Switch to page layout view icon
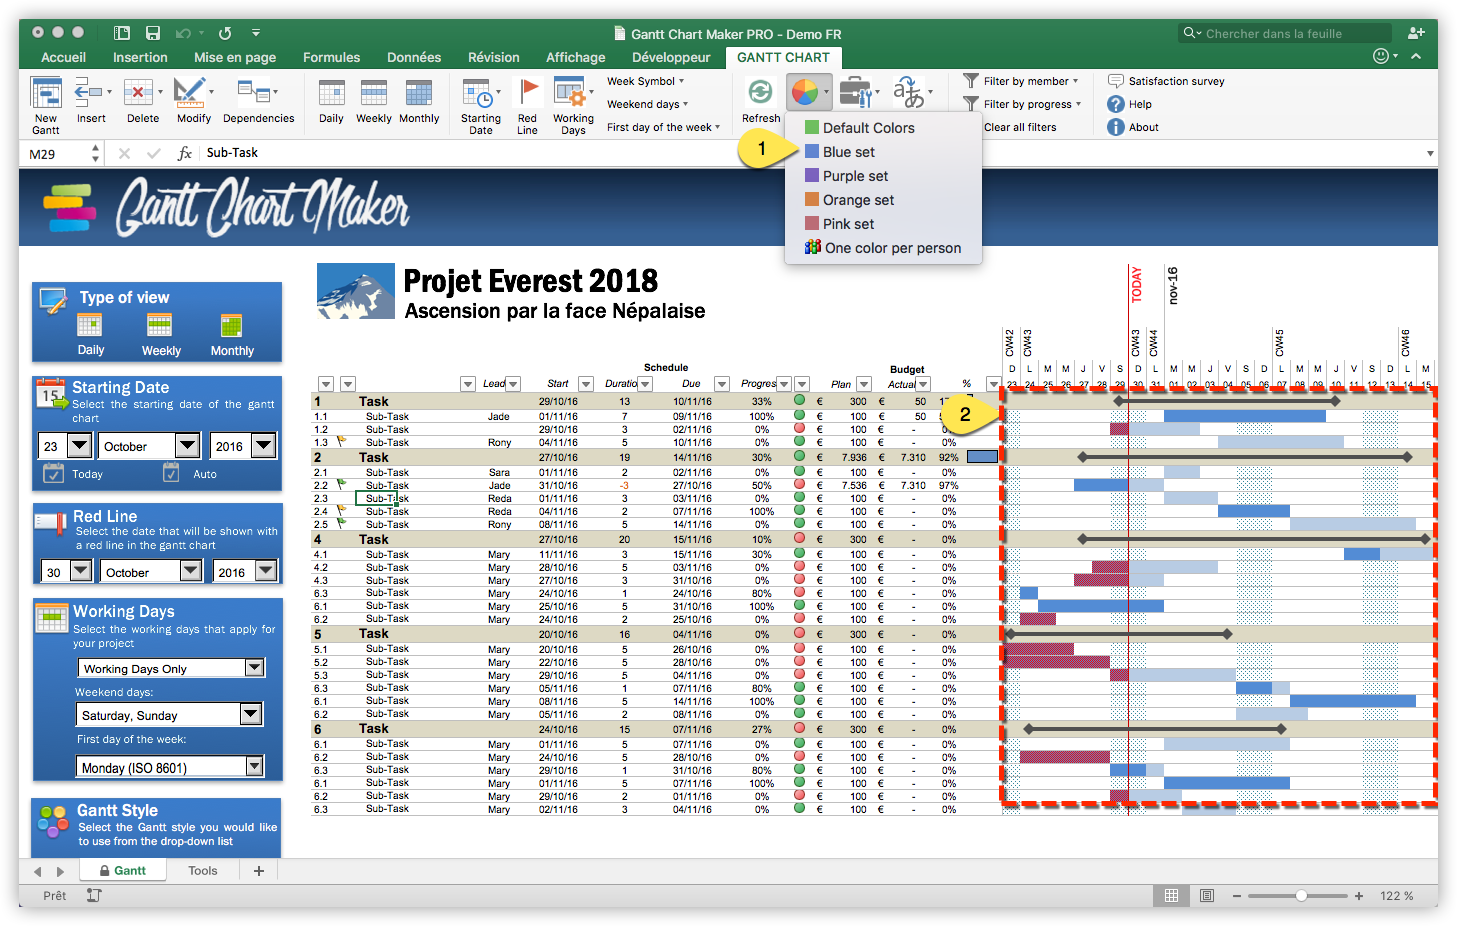 pyautogui.click(x=1207, y=896)
